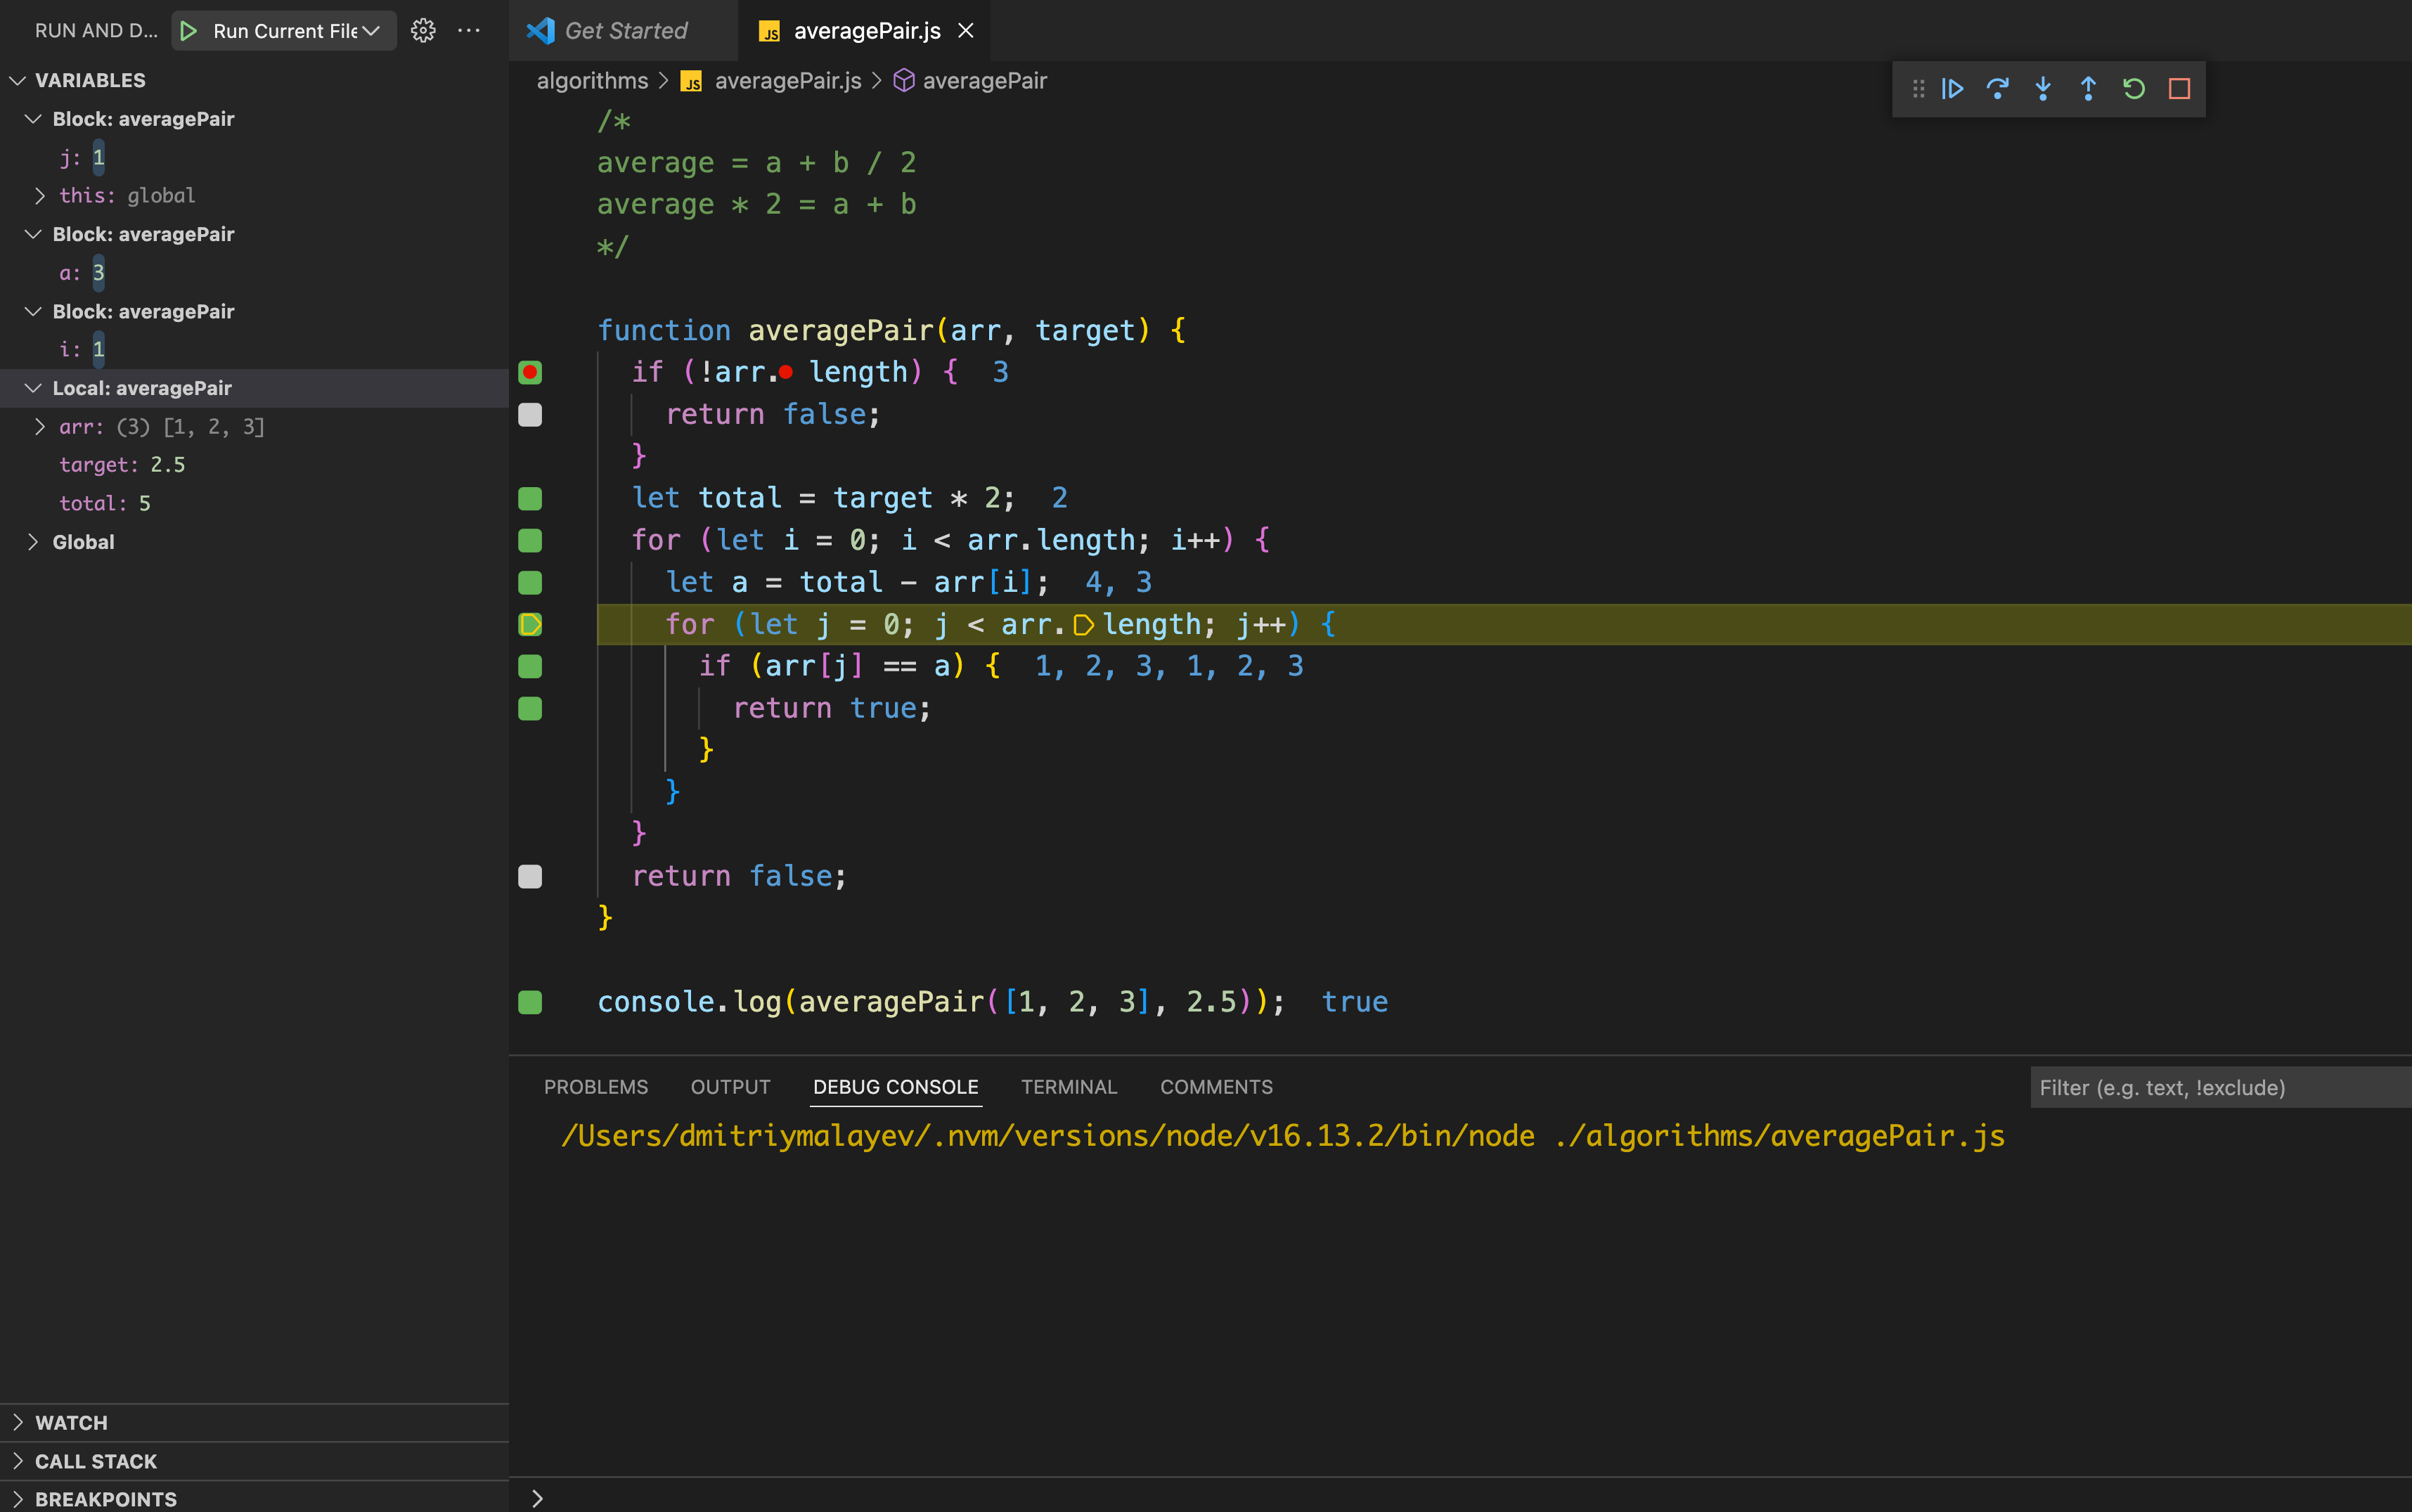Select the a: 3 variable row

pyautogui.click(x=254, y=273)
